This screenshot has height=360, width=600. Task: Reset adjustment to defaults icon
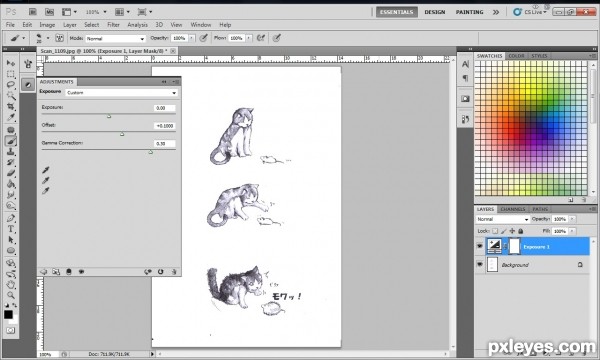click(x=161, y=272)
